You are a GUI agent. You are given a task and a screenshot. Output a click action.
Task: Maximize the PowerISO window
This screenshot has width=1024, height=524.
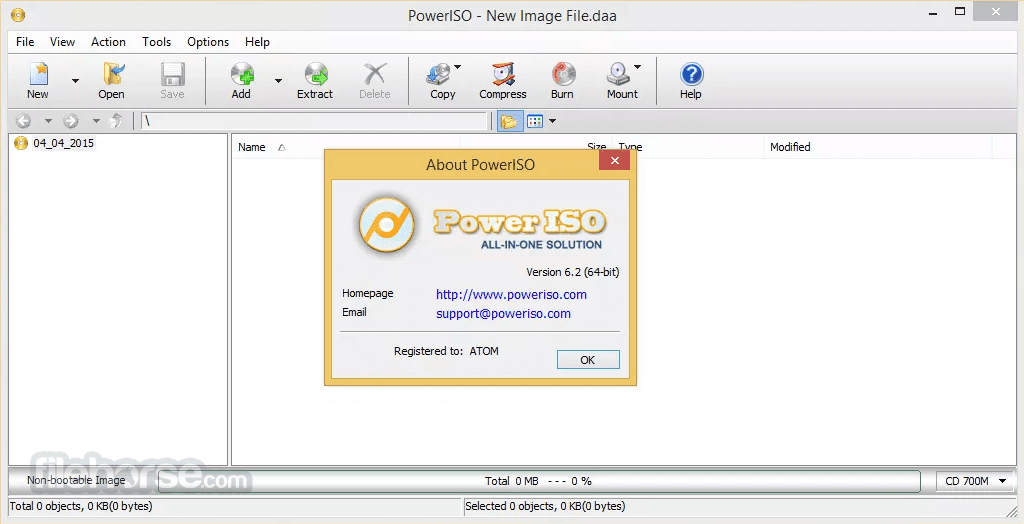(x=960, y=12)
